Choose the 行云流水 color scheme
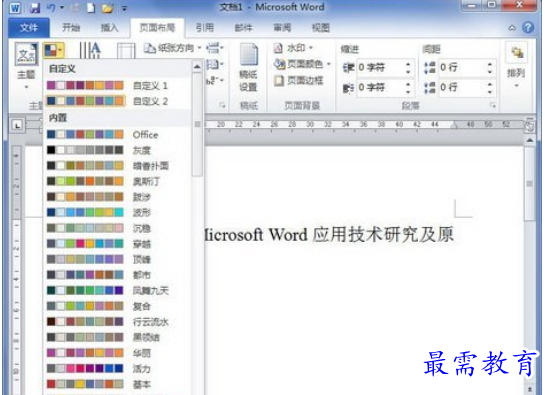 click(x=117, y=322)
